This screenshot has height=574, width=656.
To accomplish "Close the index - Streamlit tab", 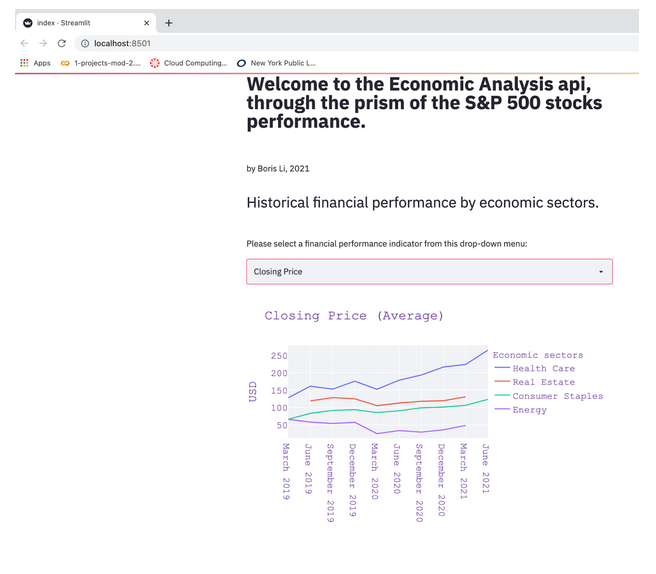I will 147,22.
